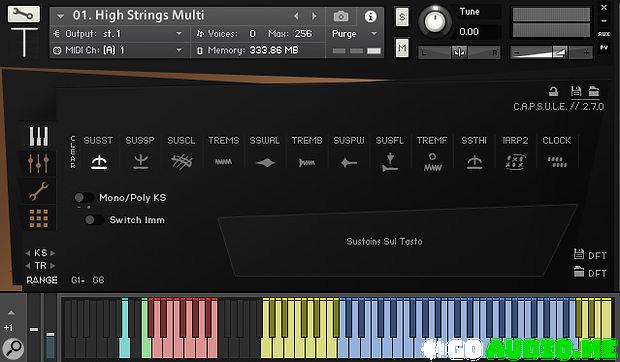Click the Max voices 256 value
This screenshot has width=620, height=362.
click(x=303, y=34)
